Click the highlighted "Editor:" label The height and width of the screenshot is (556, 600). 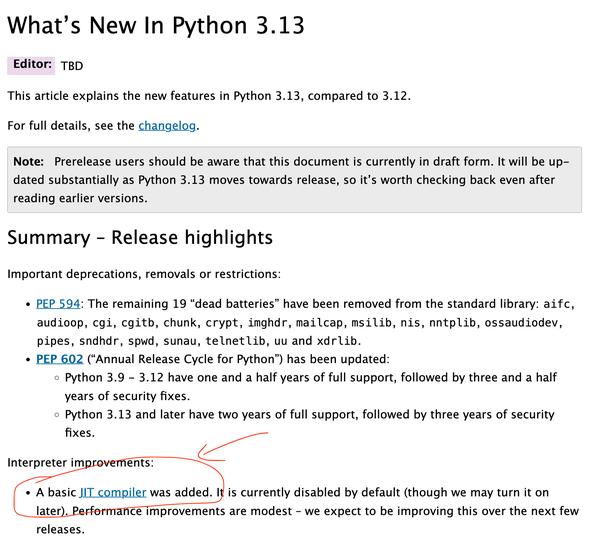[x=31, y=65]
